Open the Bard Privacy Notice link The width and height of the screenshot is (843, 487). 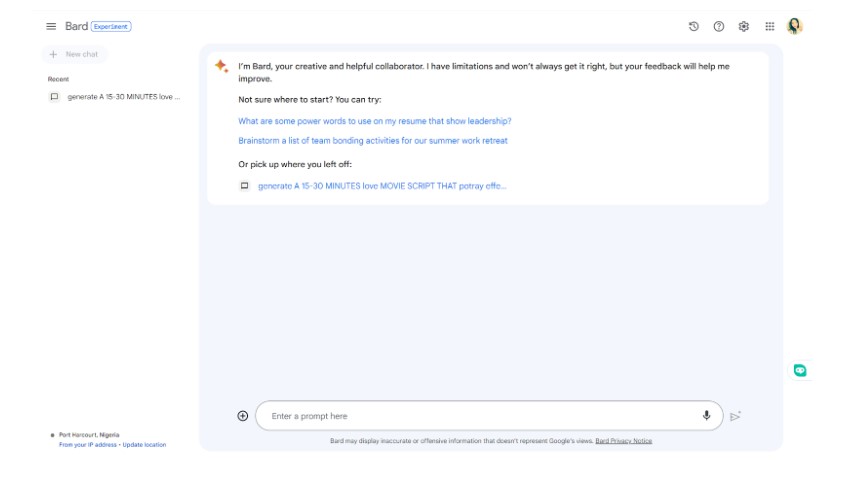point(623,441)
